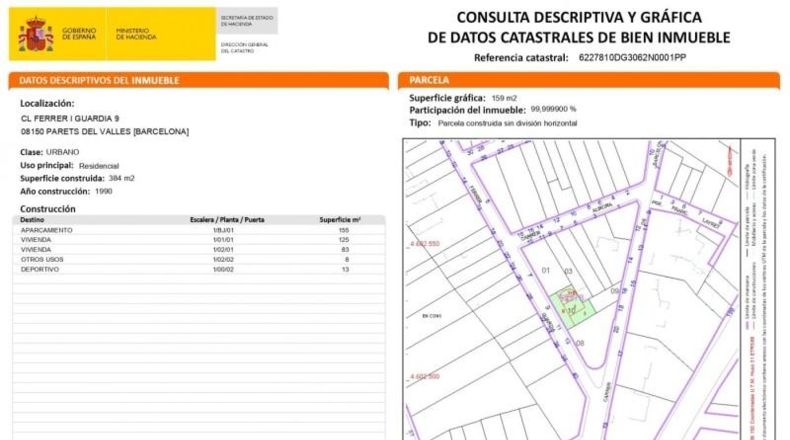790x440 pixels.
Task: Click the '1/02/02' cell
Action: pyautogui.click(x=223, y=260)
